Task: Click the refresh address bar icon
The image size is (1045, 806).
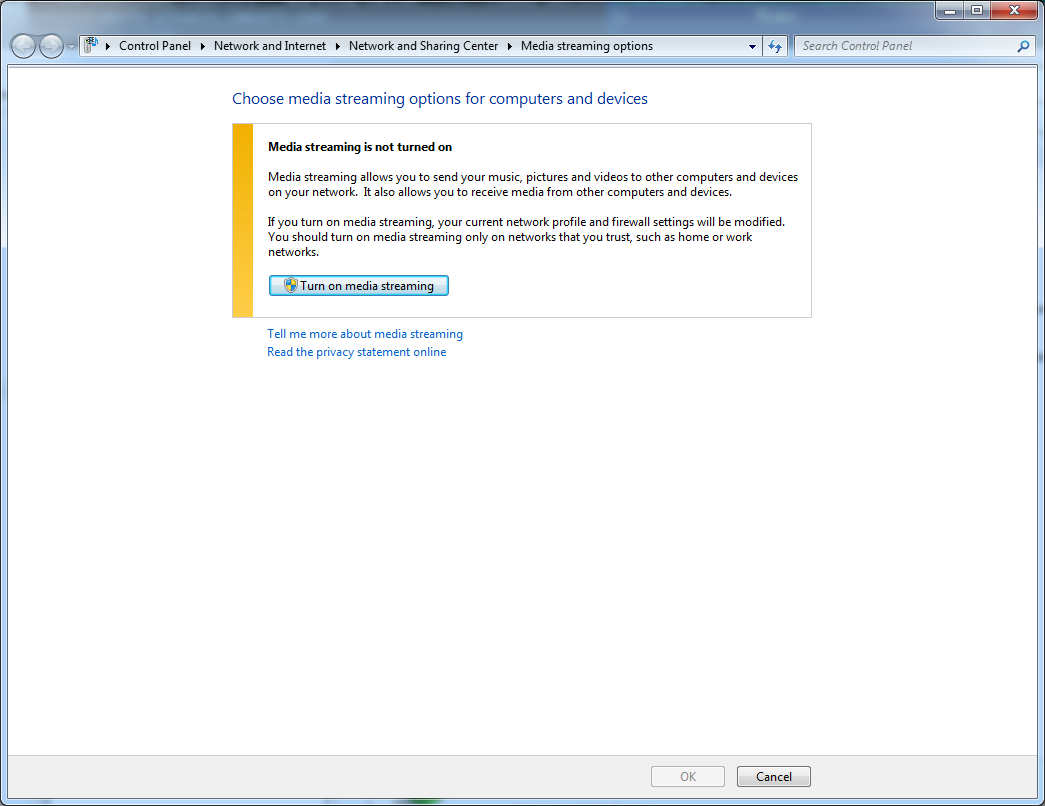Action: [774, 46]
